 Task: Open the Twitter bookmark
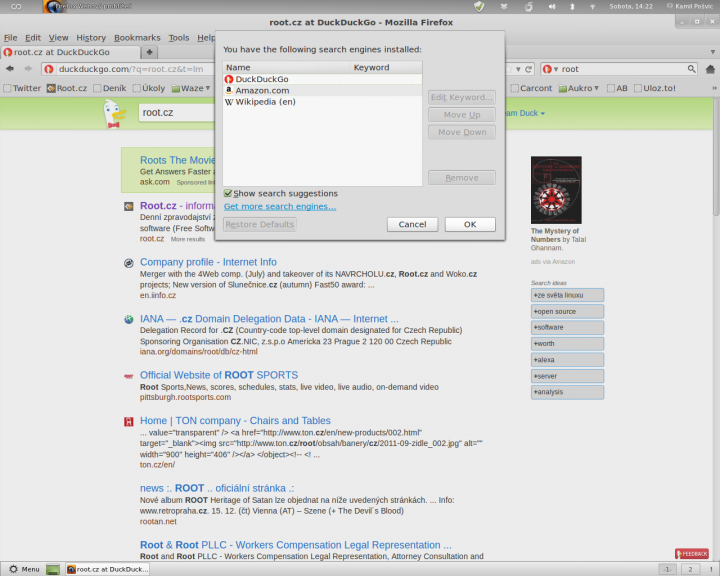22,88
